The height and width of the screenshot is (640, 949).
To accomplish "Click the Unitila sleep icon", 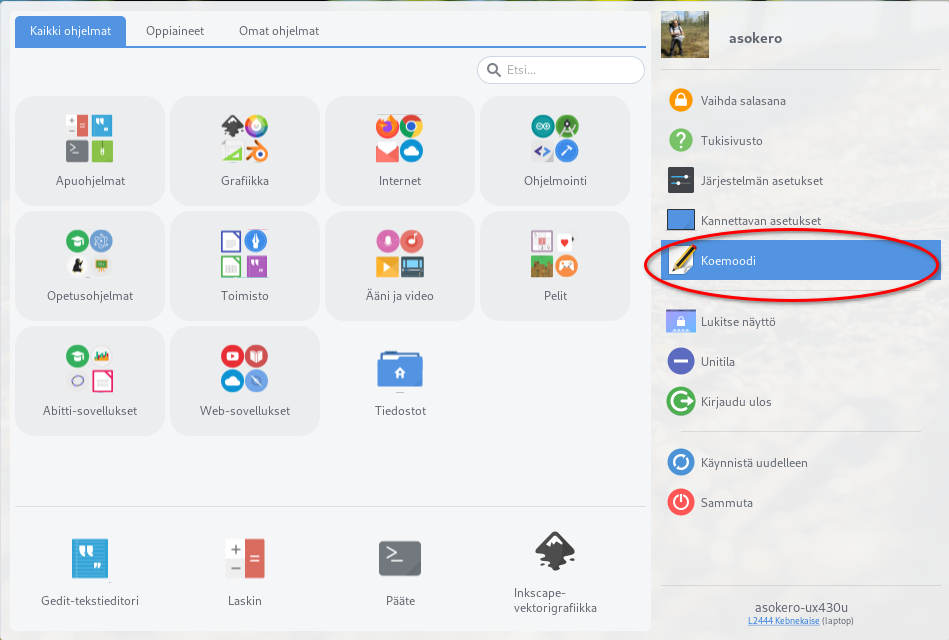I will coord(680,361).
